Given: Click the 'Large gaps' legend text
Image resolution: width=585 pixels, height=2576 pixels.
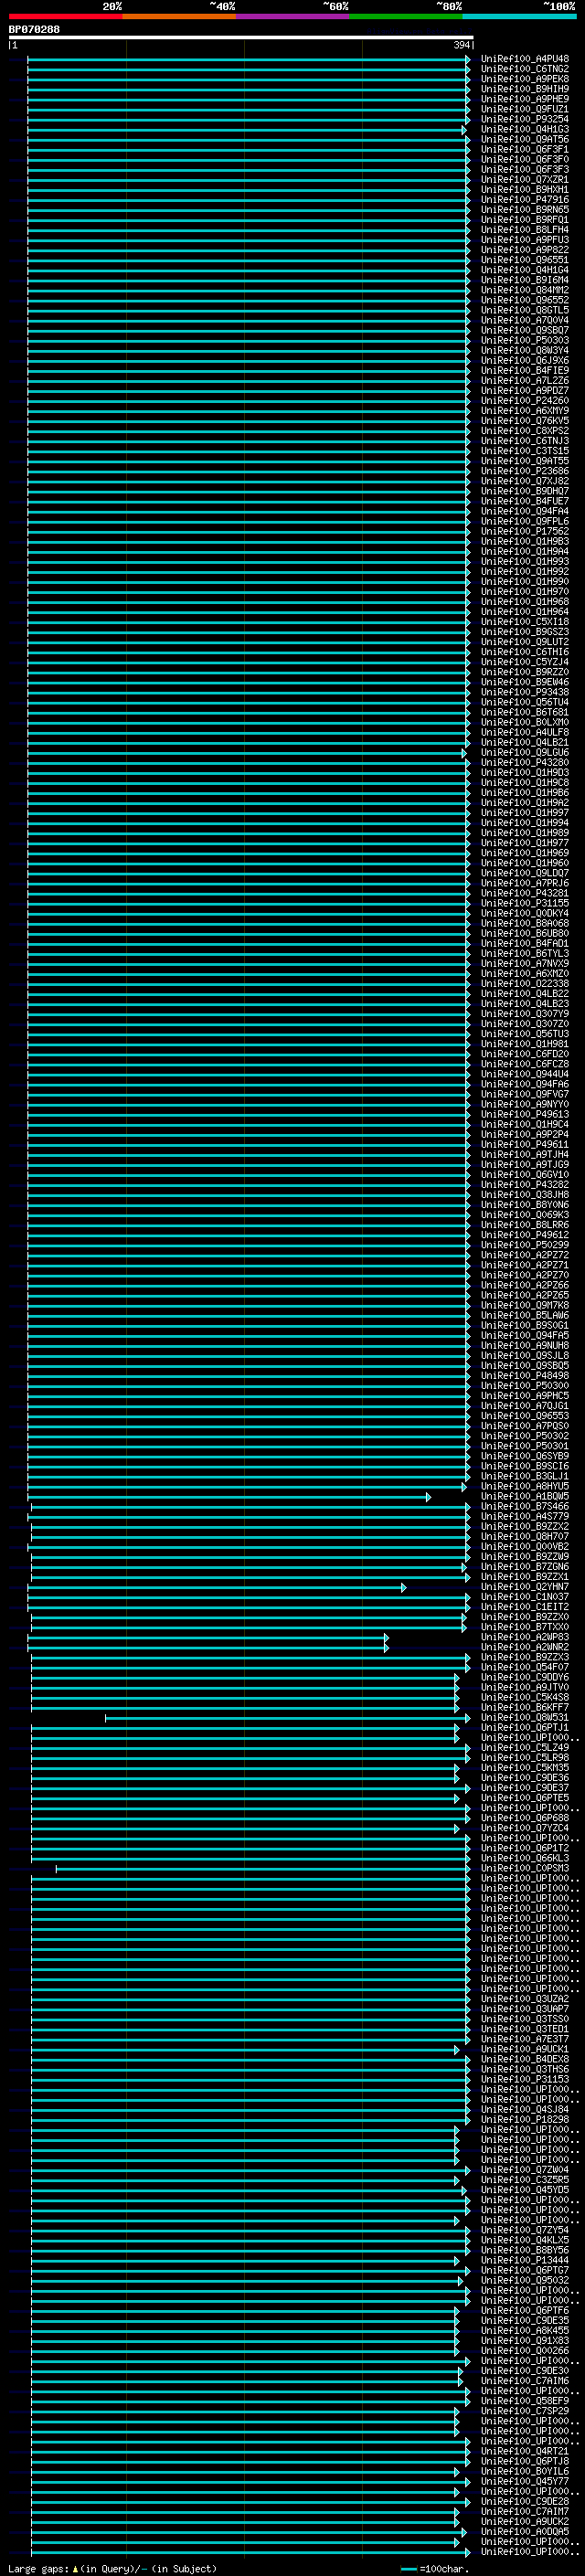Looking at the screenshot, I should click(39, 2569).
